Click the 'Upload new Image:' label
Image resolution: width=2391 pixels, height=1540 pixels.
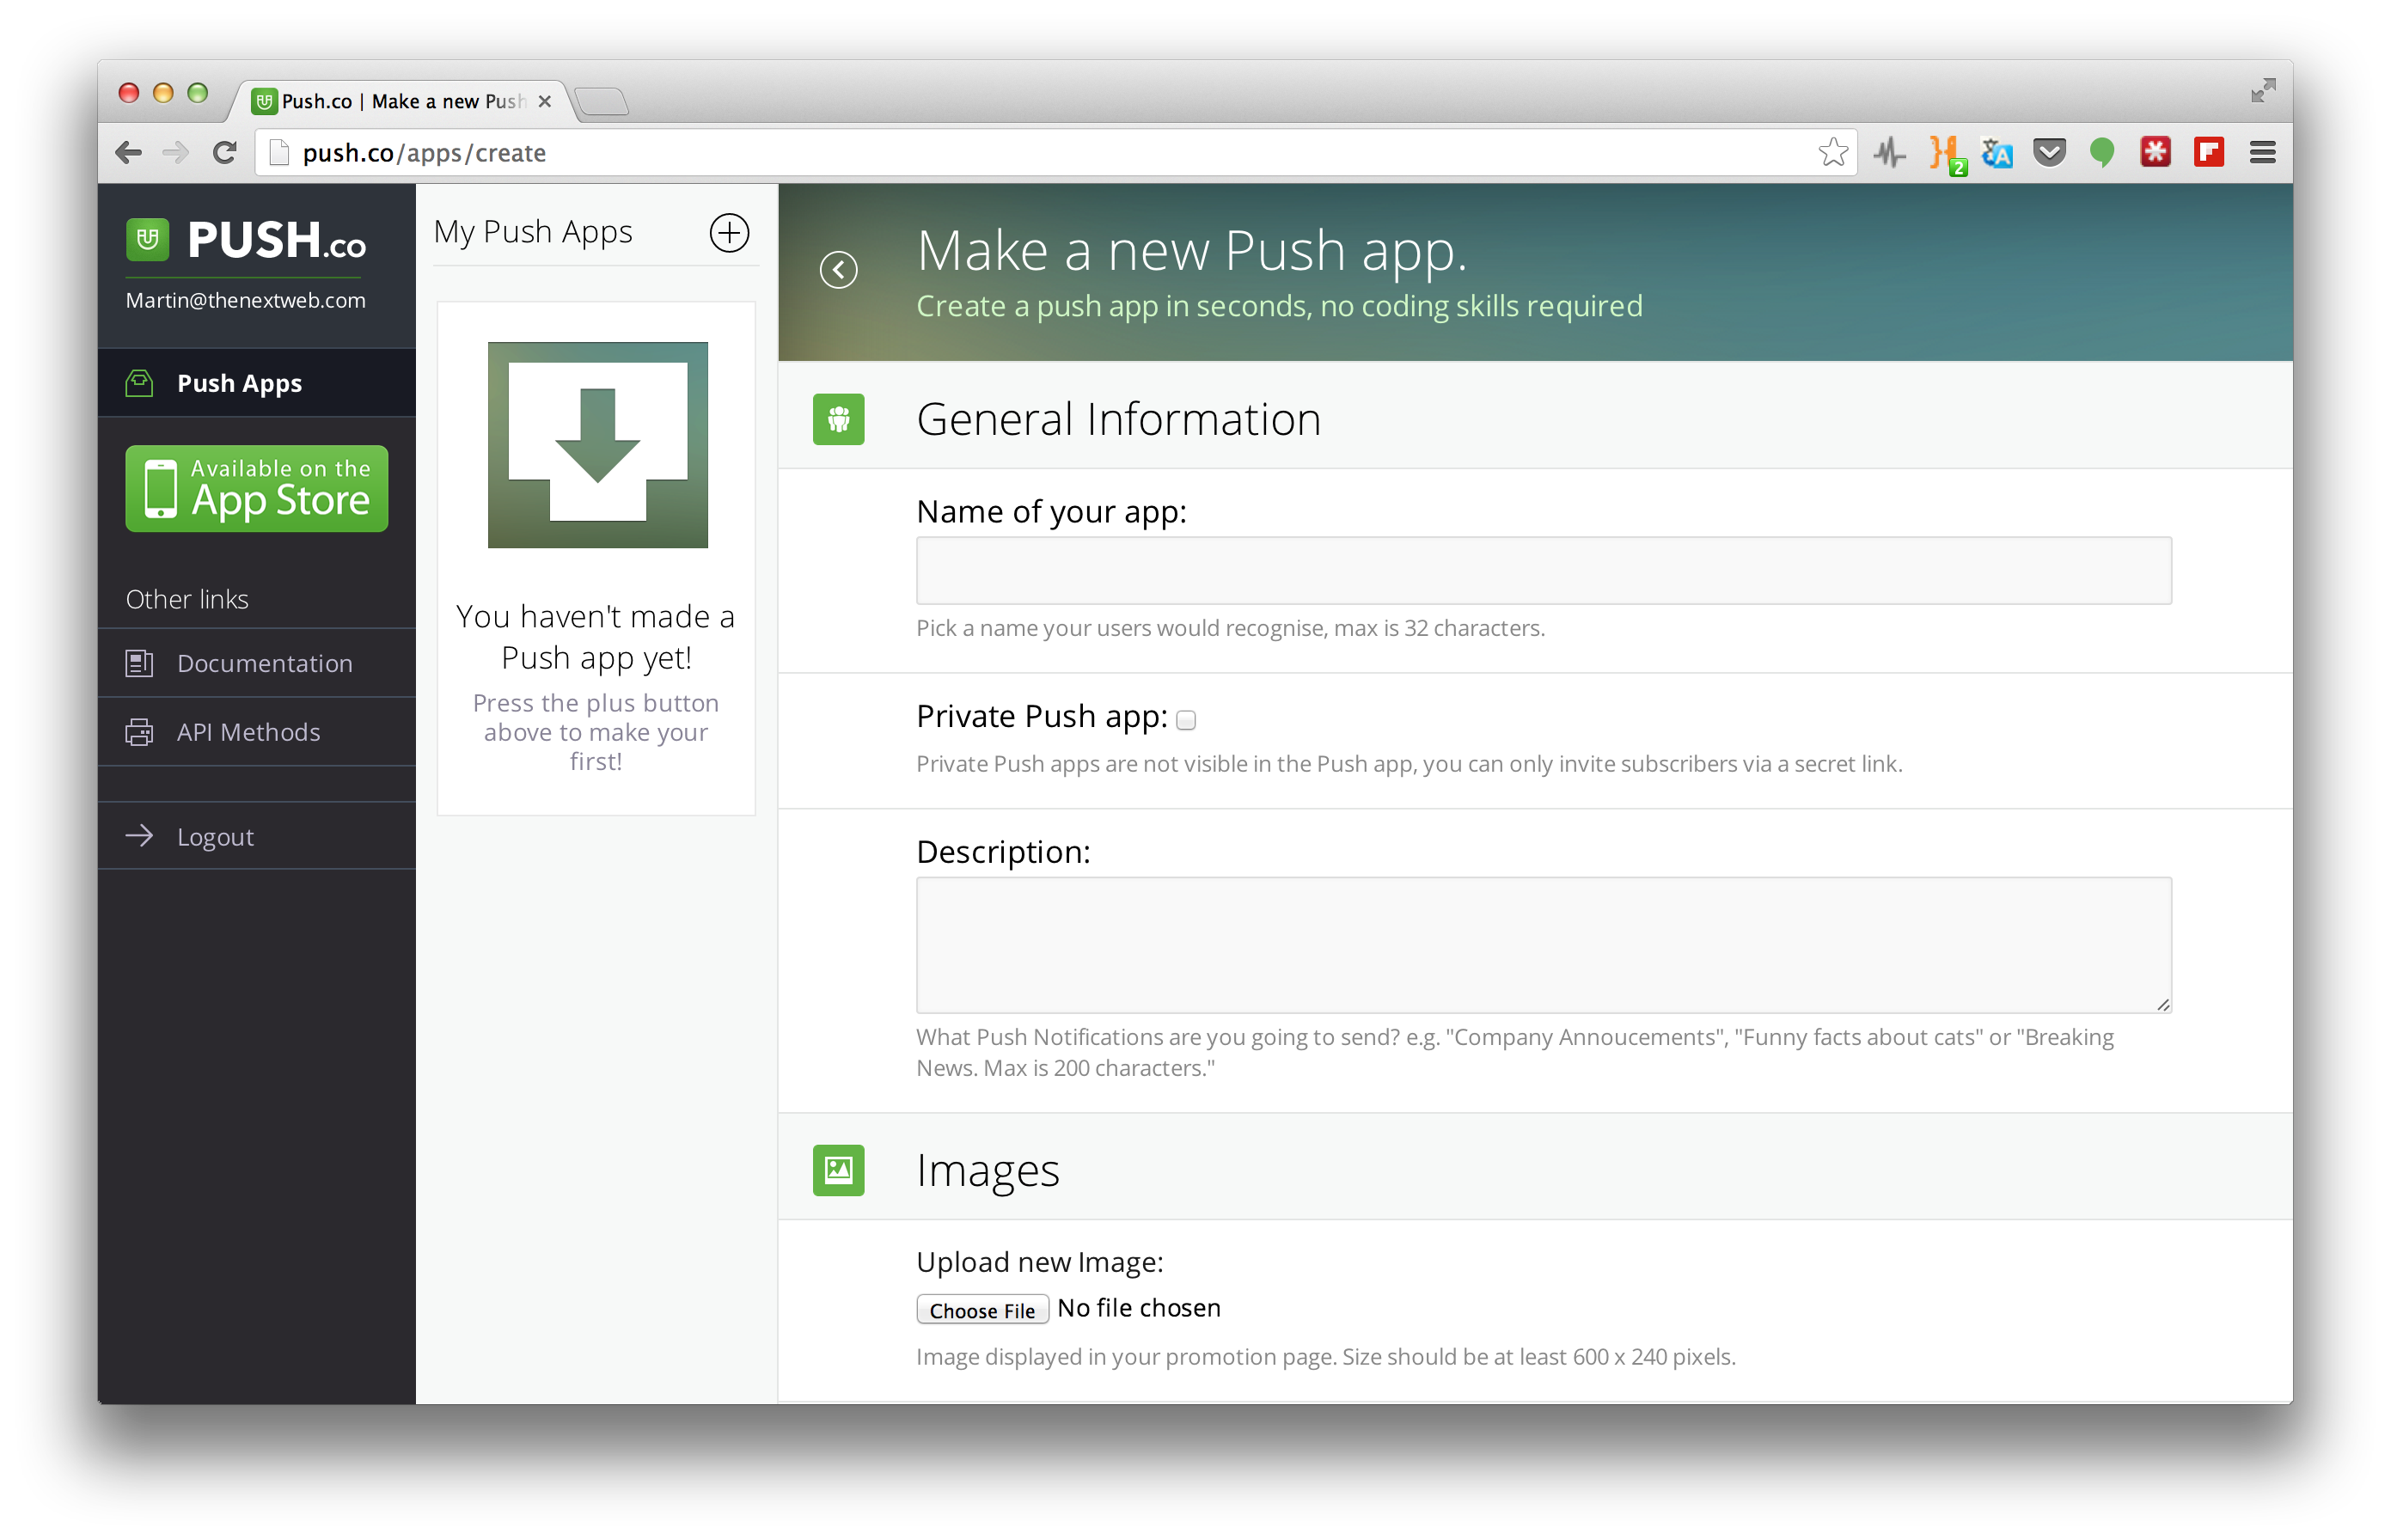[x=1040, y=1262]
